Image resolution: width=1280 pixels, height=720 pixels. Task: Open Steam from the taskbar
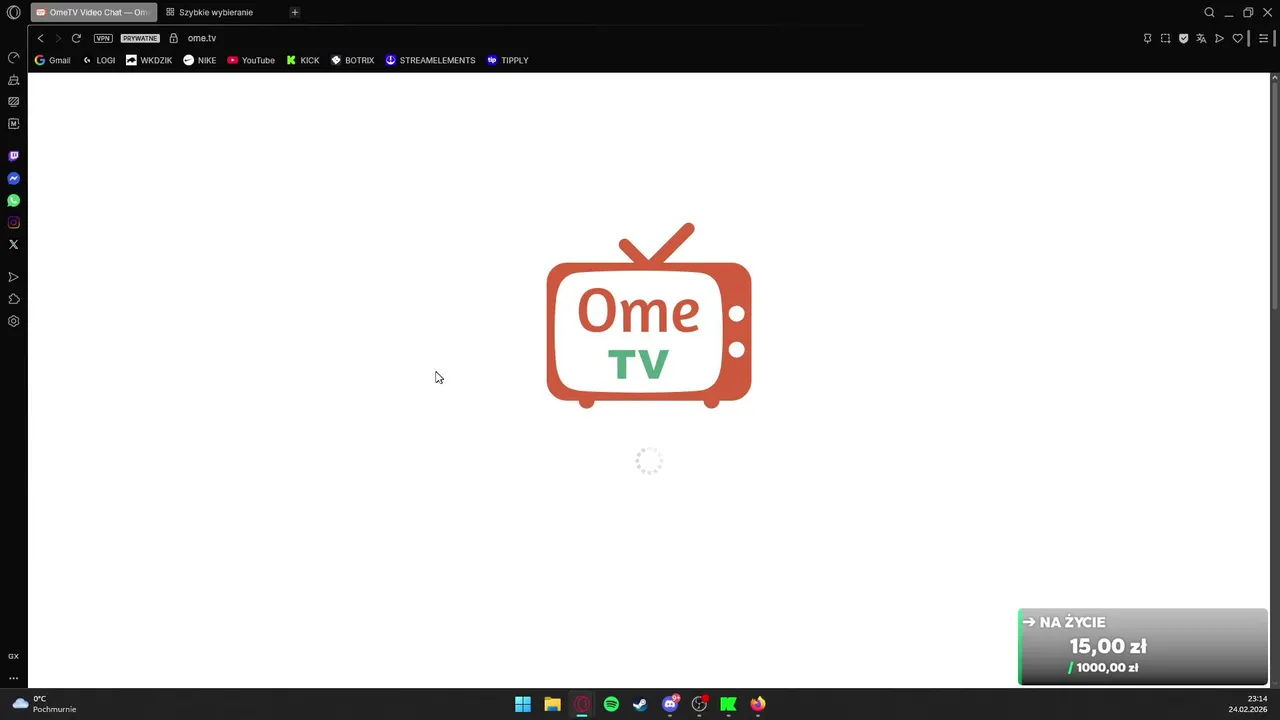tap(640, 704)
